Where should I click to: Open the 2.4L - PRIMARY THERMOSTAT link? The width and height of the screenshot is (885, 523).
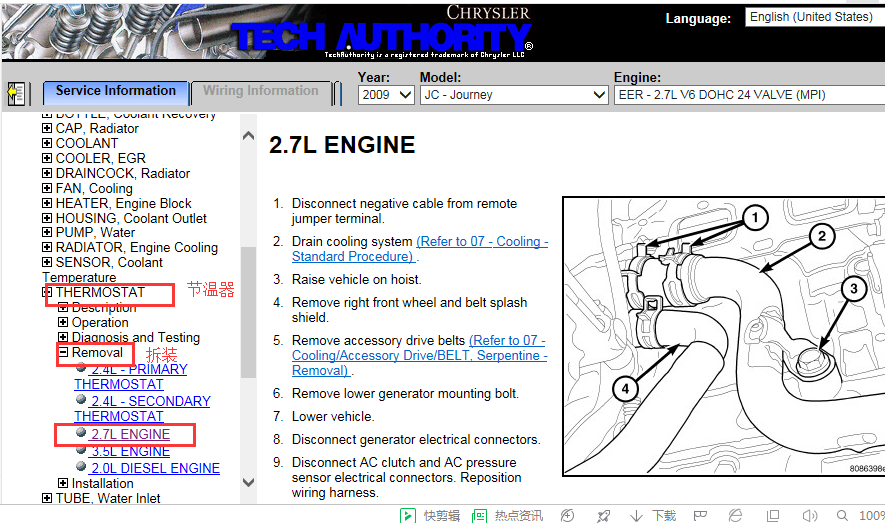[131, 377]
